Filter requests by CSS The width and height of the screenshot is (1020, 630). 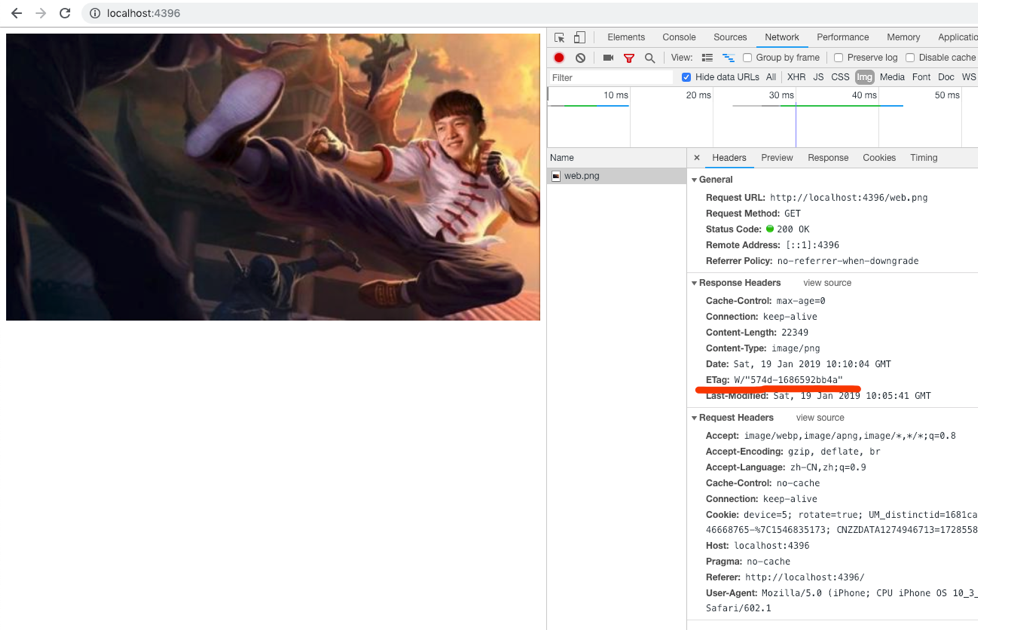[840, 77]
